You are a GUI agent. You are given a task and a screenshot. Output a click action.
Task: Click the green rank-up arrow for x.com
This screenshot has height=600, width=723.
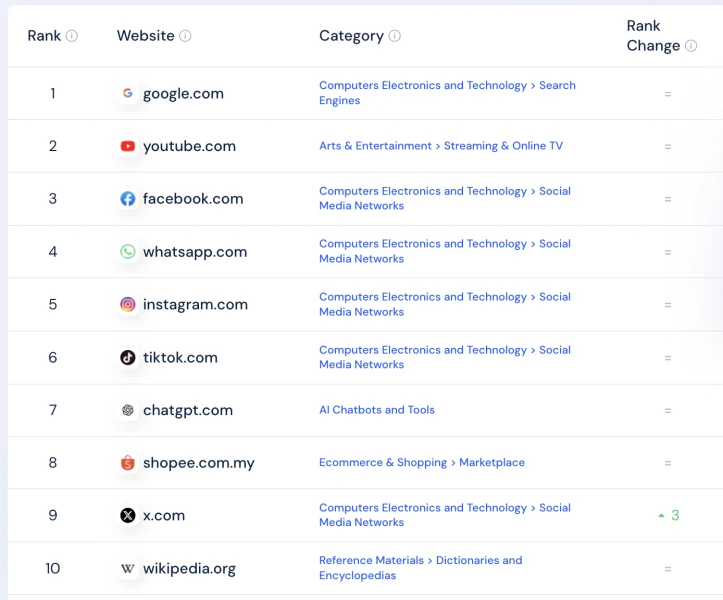(x=661, y=515)
